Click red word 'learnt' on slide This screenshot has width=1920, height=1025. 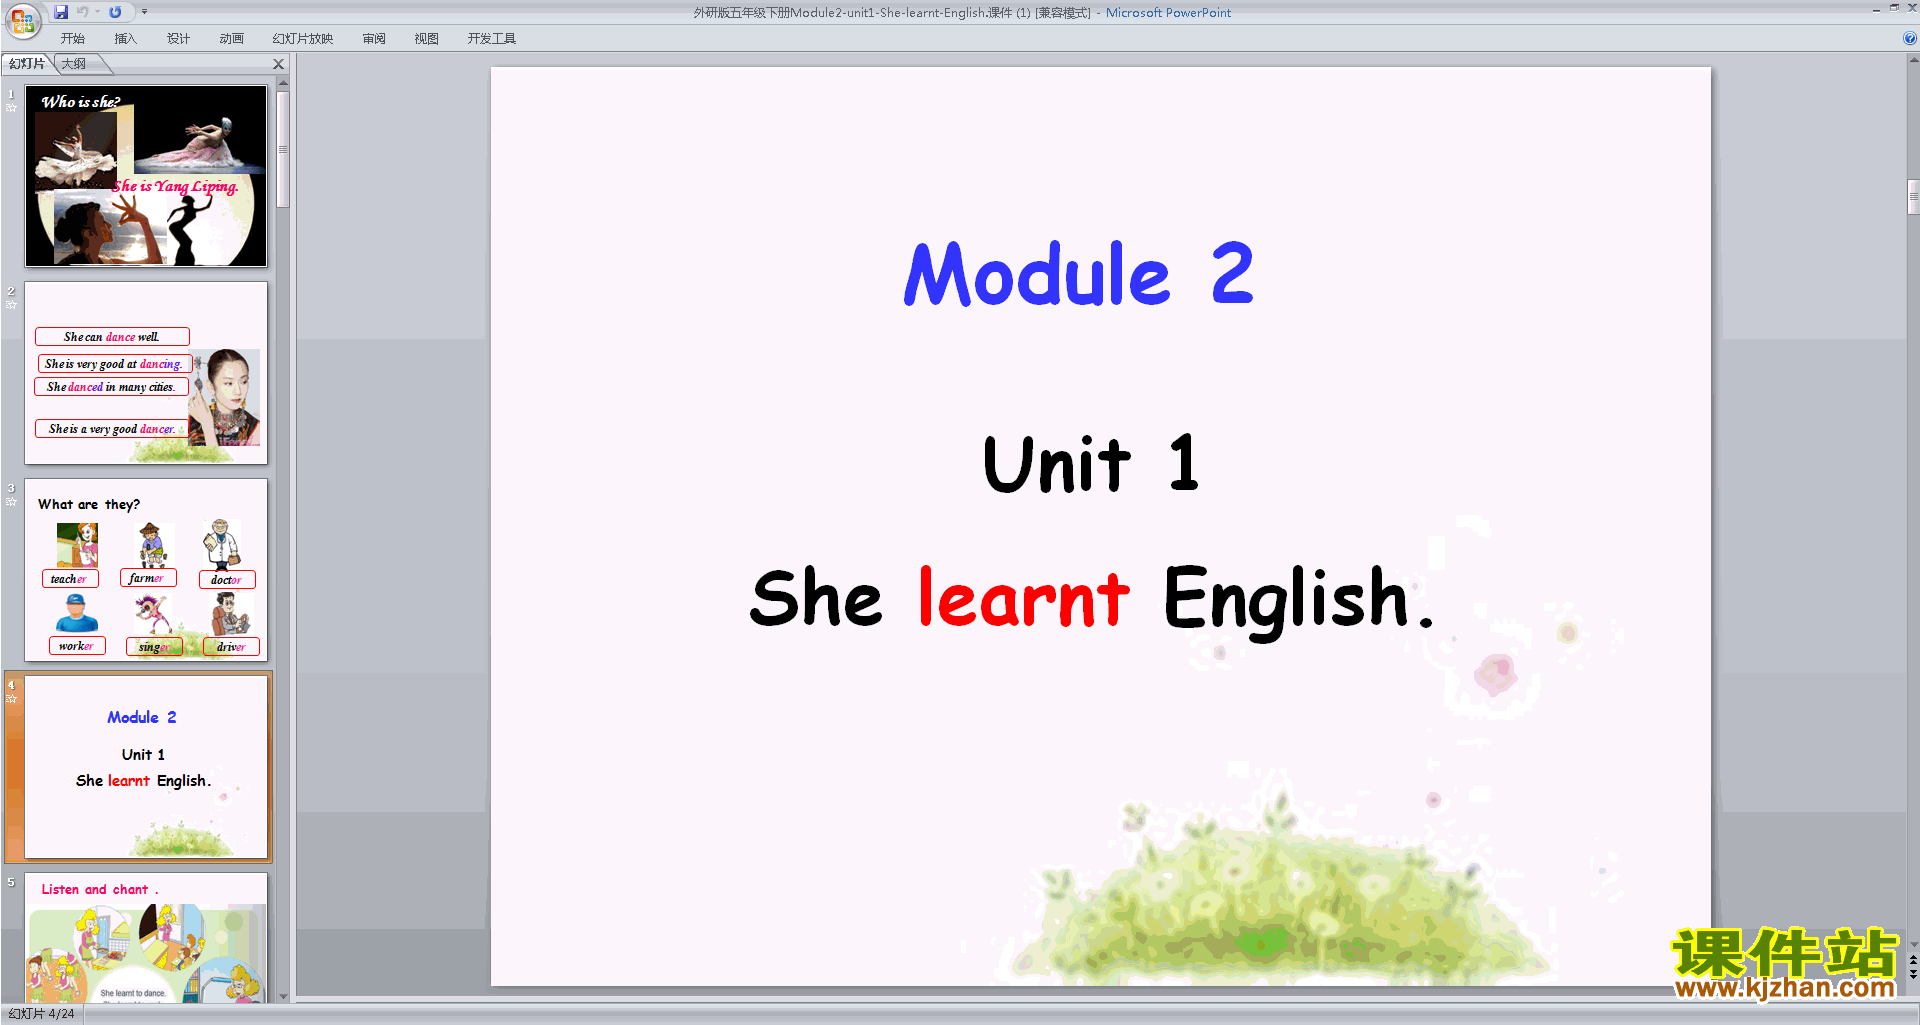coord(1024,597)
